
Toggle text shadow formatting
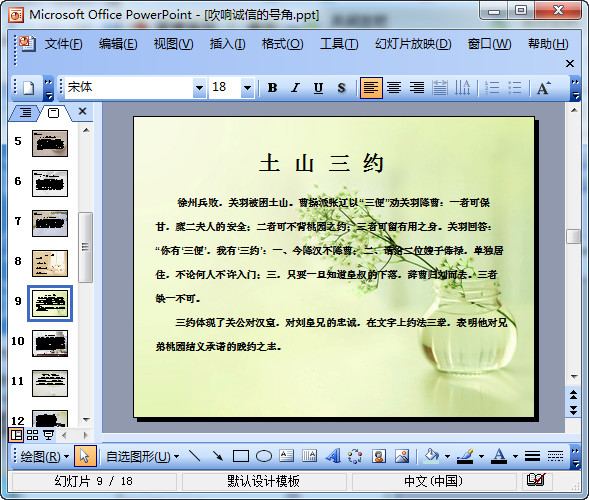(341, 88)
